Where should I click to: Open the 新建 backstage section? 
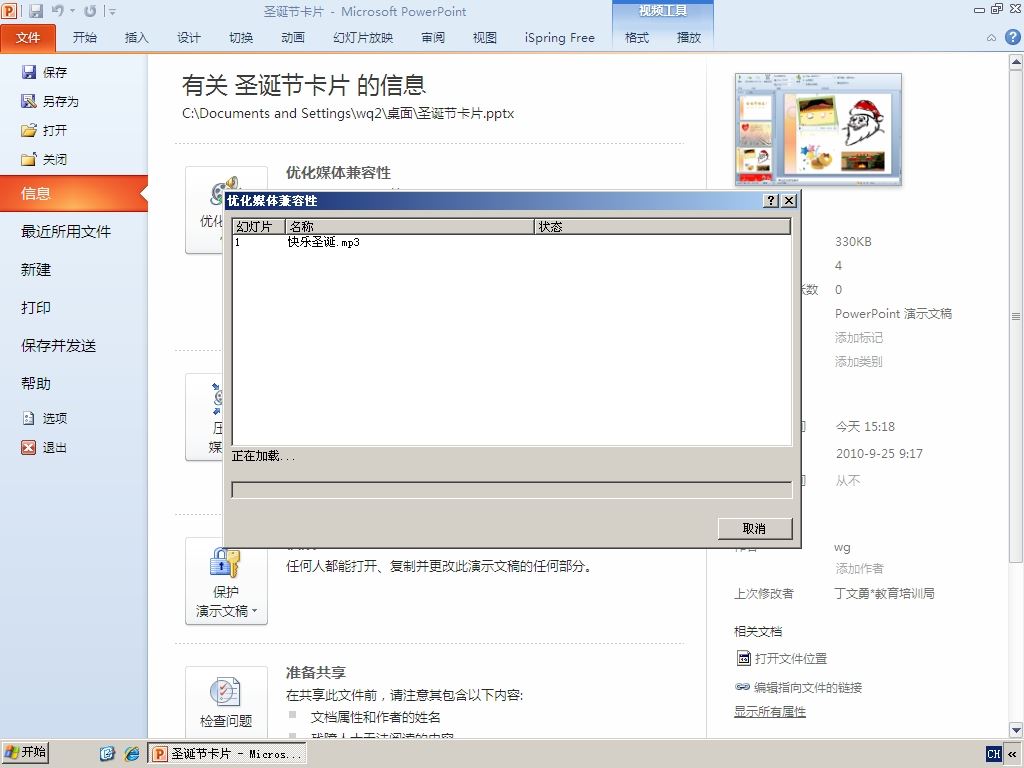coord(36,269)
